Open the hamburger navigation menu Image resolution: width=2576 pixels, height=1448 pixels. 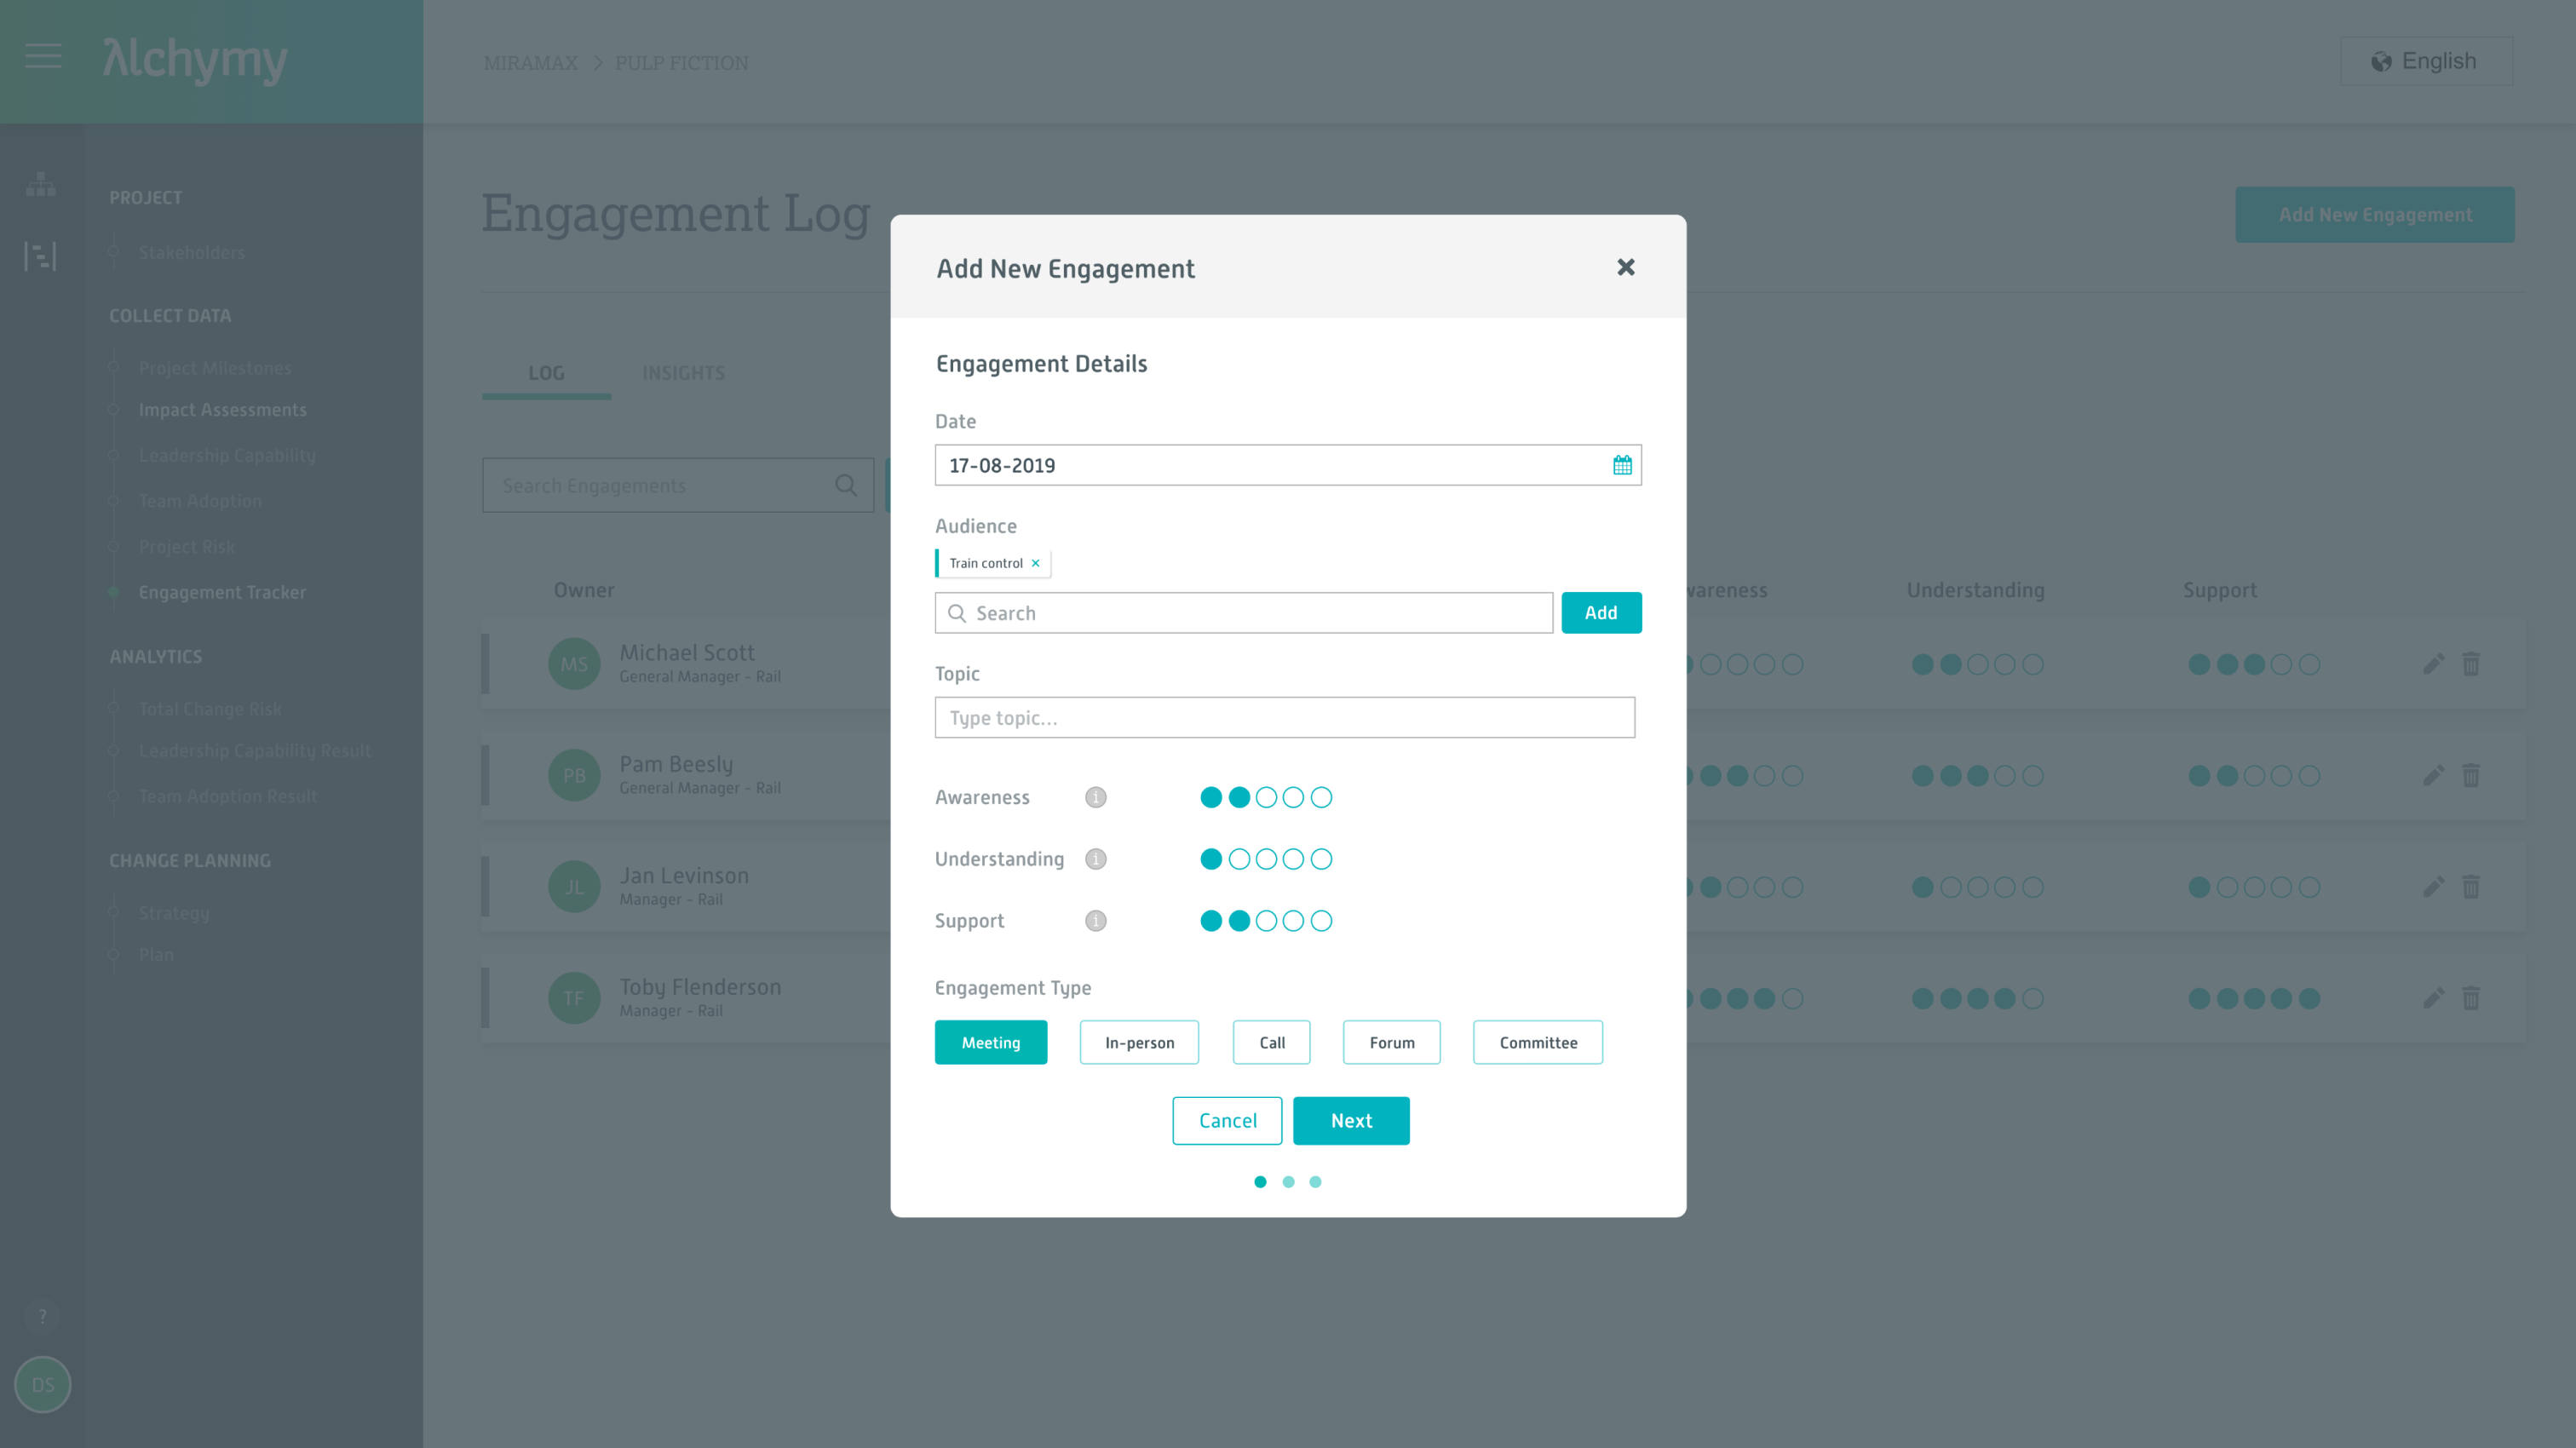coord(42,57)
